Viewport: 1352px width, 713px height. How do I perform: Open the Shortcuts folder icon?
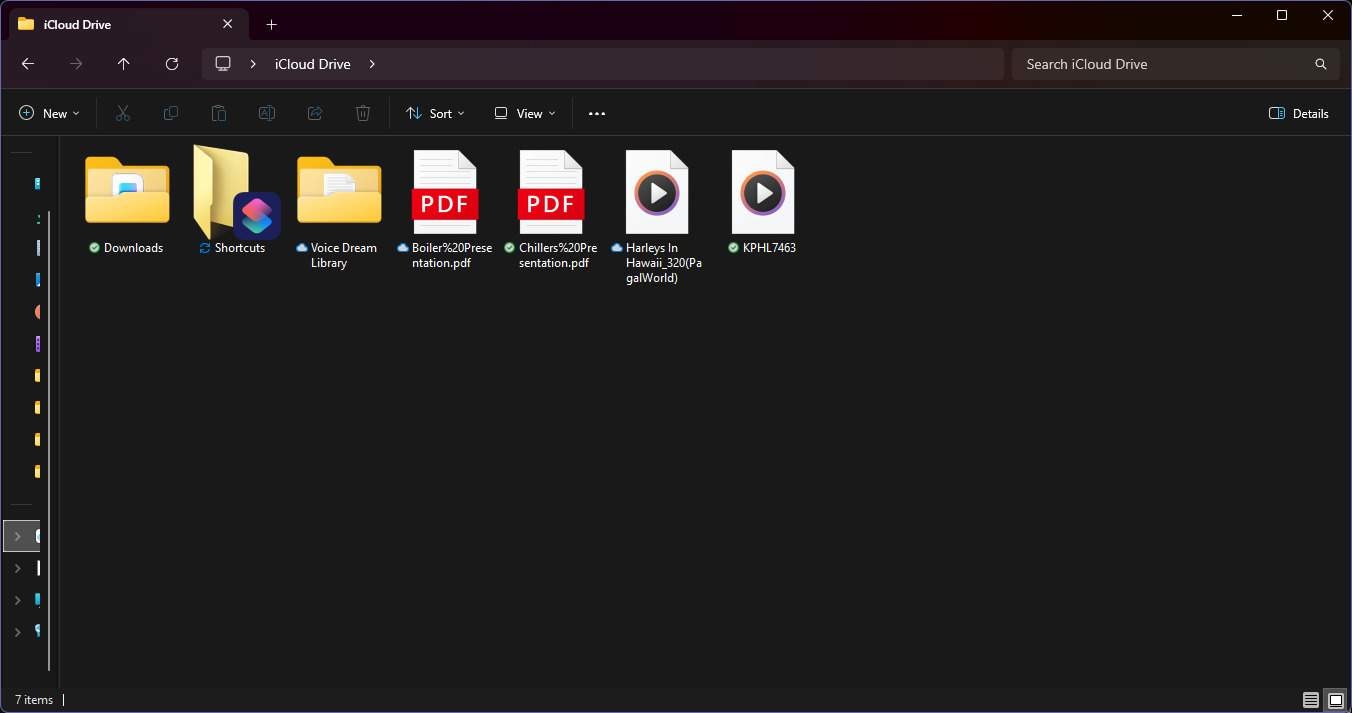pyautogui.click(x=236, y=192)
